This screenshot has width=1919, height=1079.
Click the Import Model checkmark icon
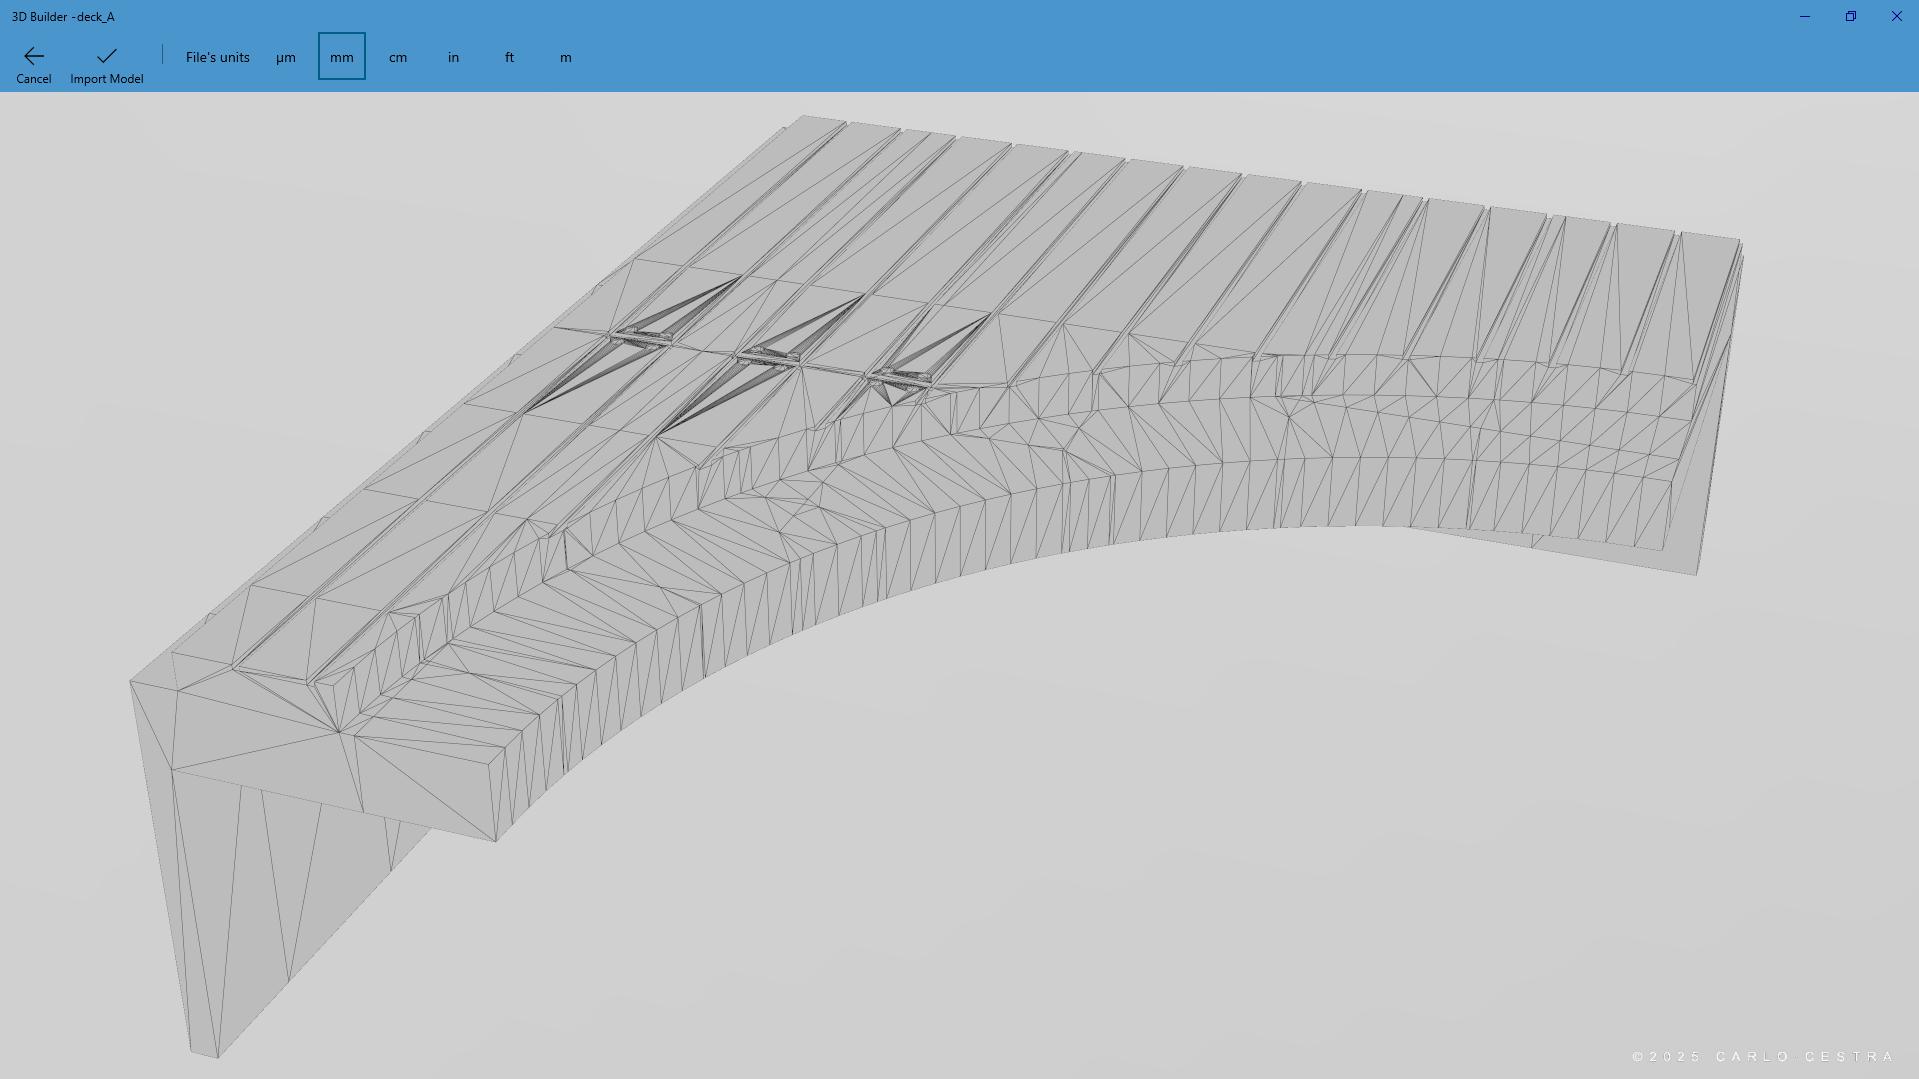tap(107, 56)
